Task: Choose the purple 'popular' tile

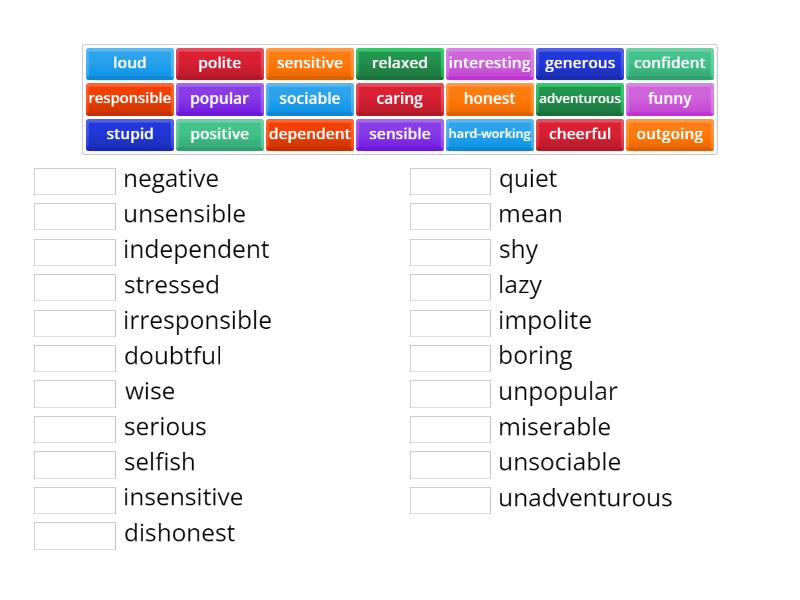Action: [x=219, y=99]
